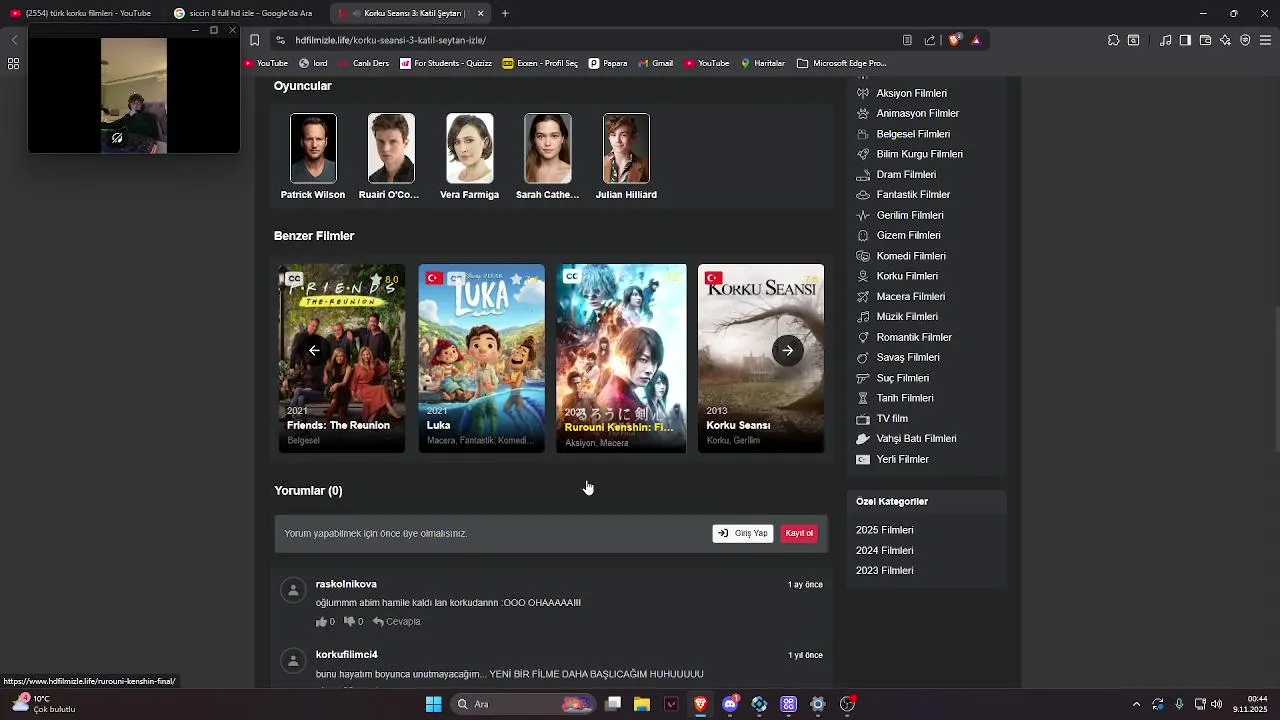Open Haritalar bookmark
The image size is (1280, 720).
[x=763, y=63]
